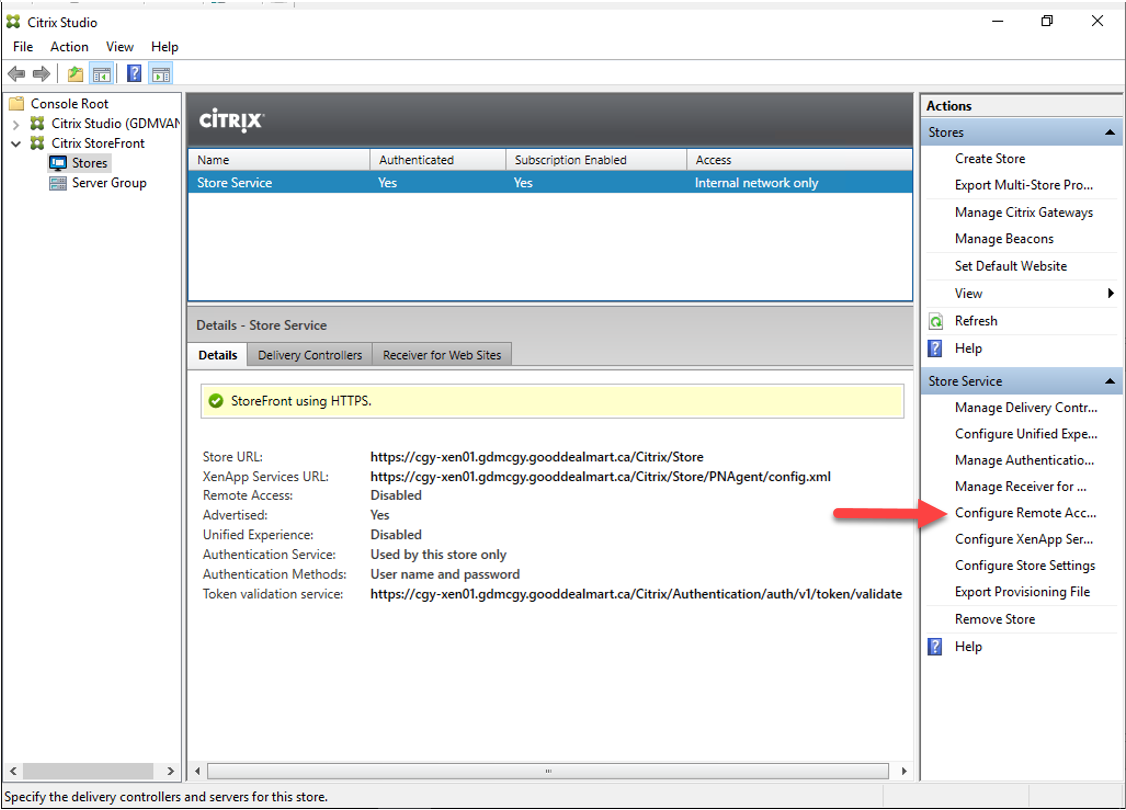Select Console Root in tree

pyautogui.click(x=70, y=103)
